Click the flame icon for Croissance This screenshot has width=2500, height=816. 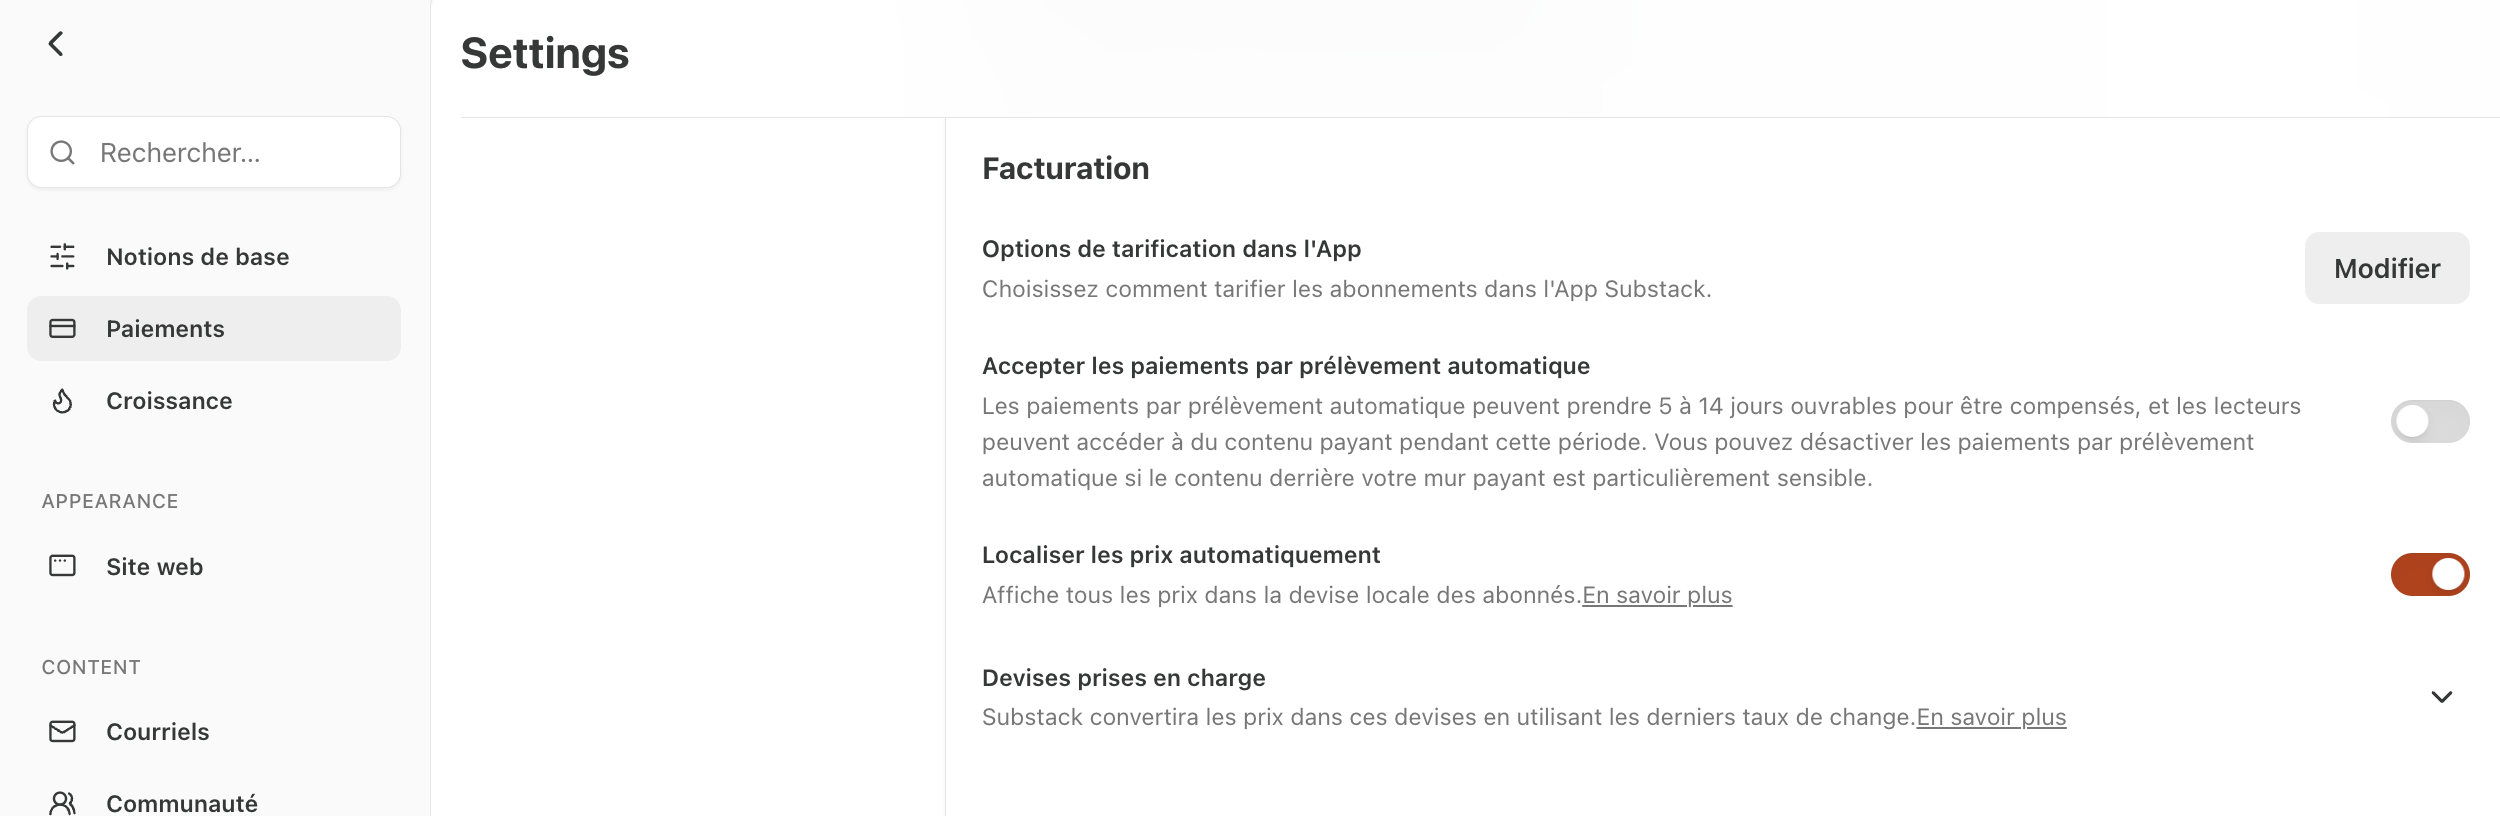coord(62,401)
